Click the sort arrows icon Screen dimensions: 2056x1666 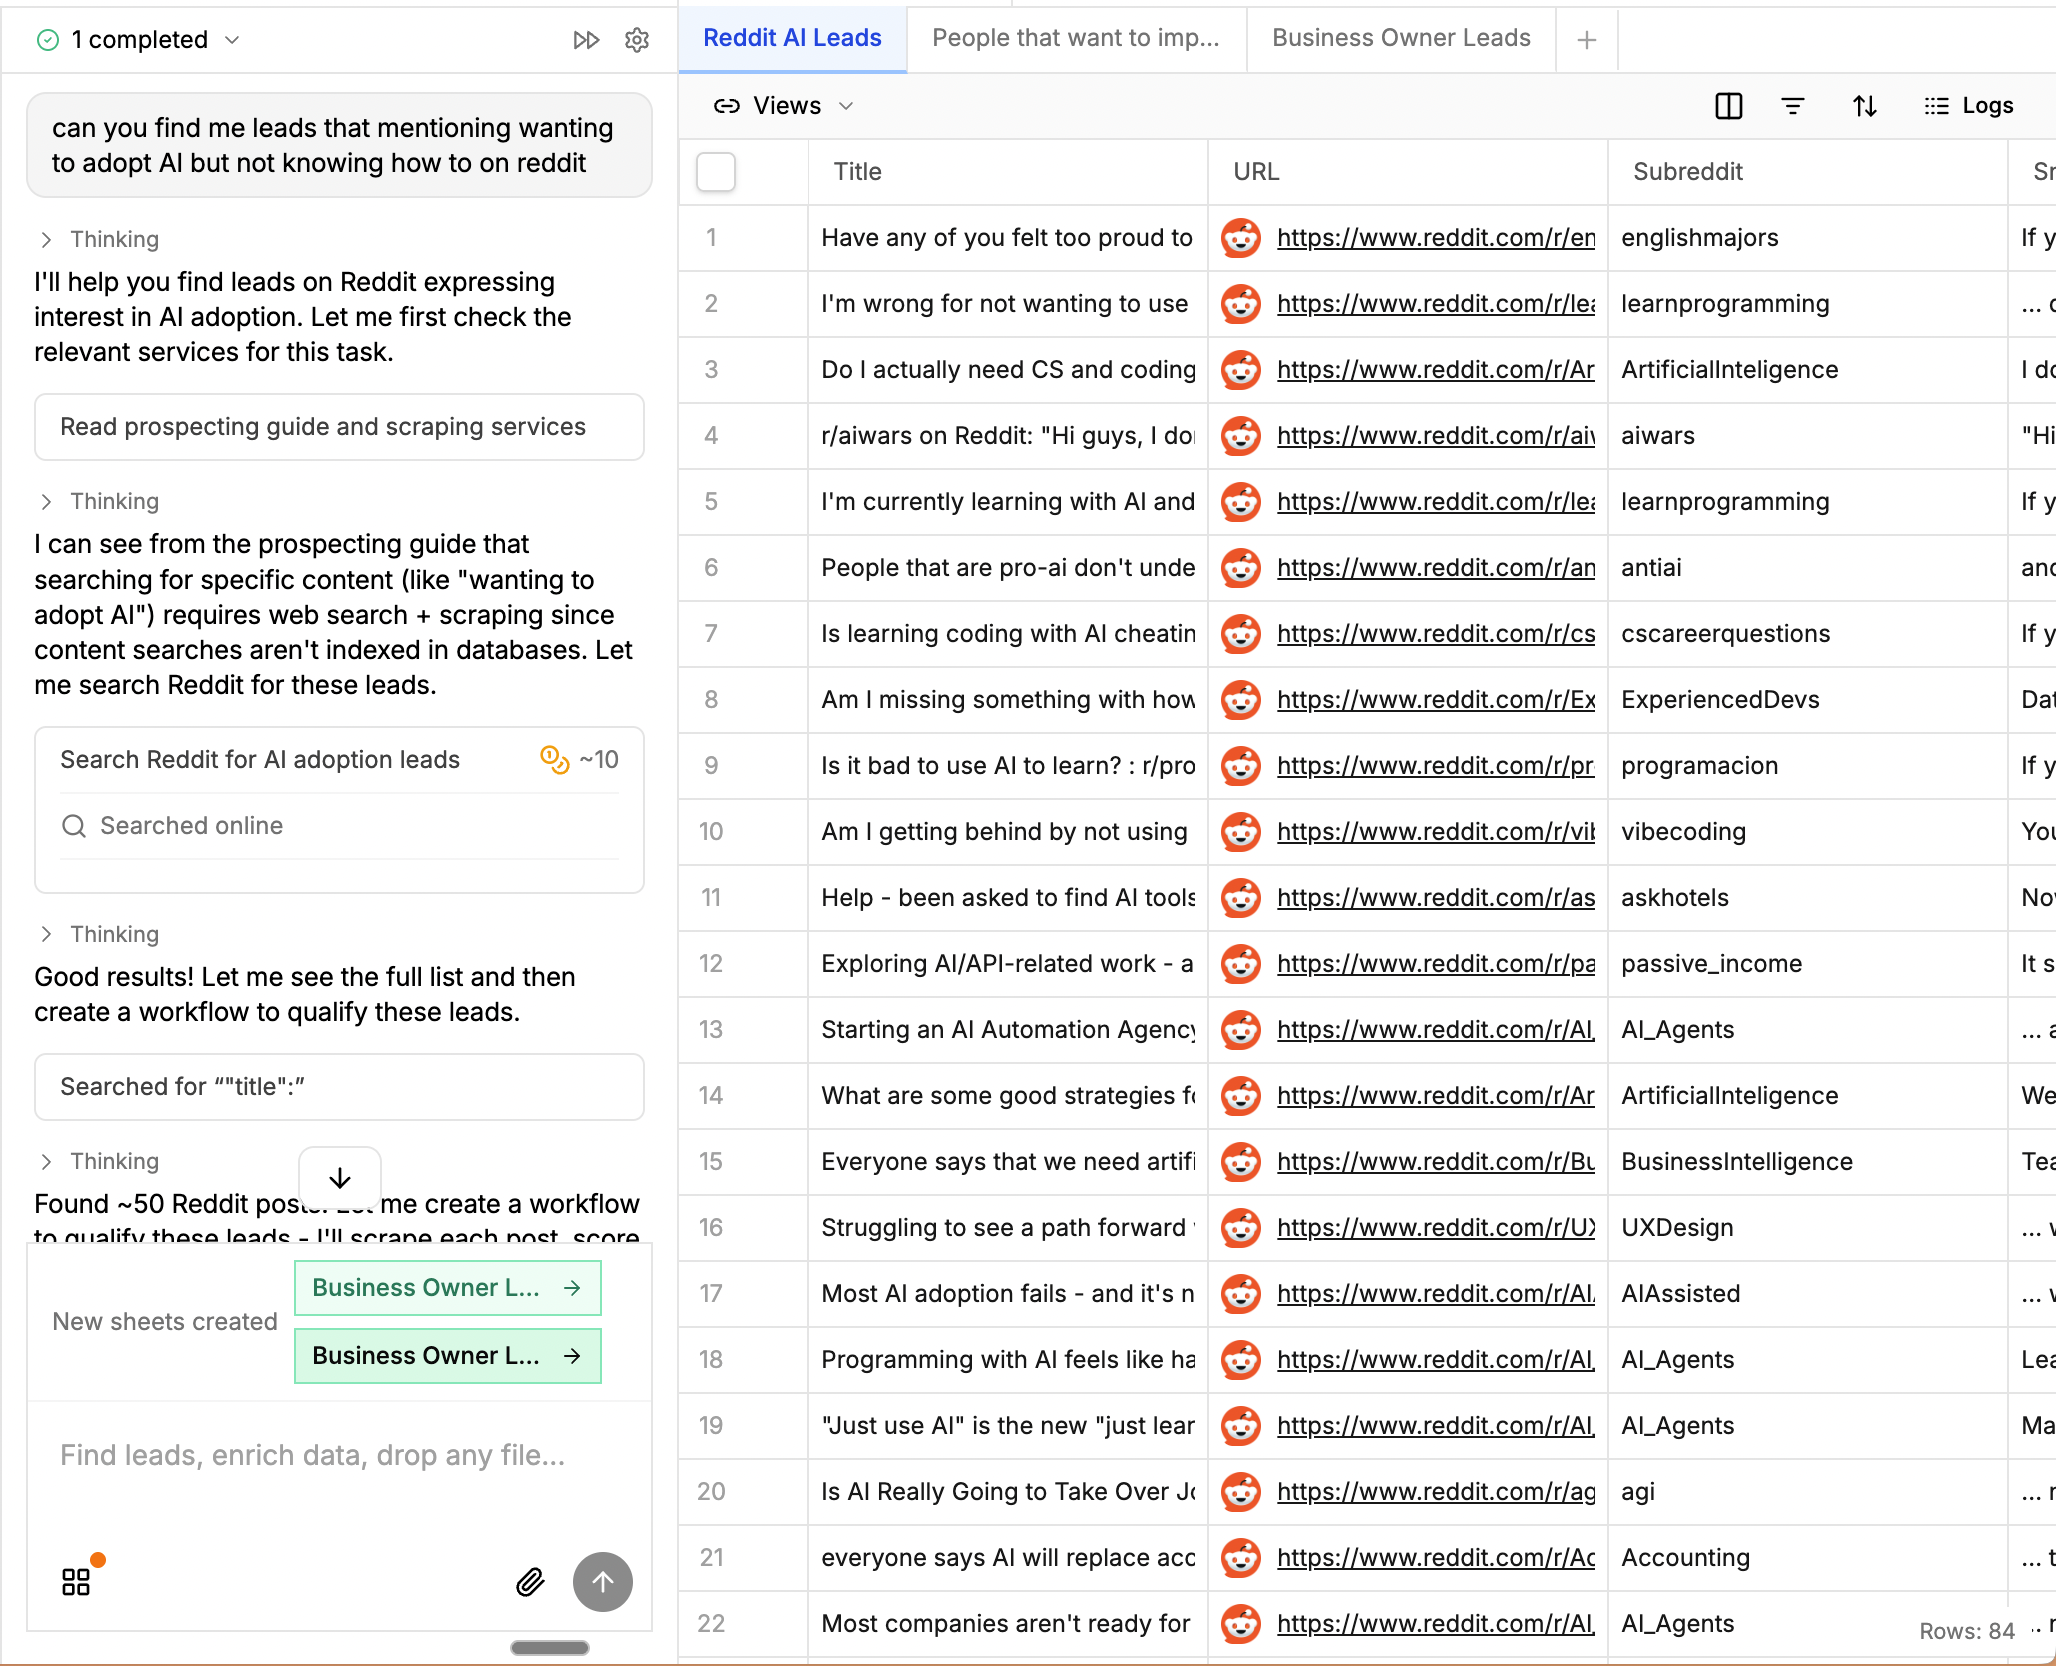coord(1864,106)
